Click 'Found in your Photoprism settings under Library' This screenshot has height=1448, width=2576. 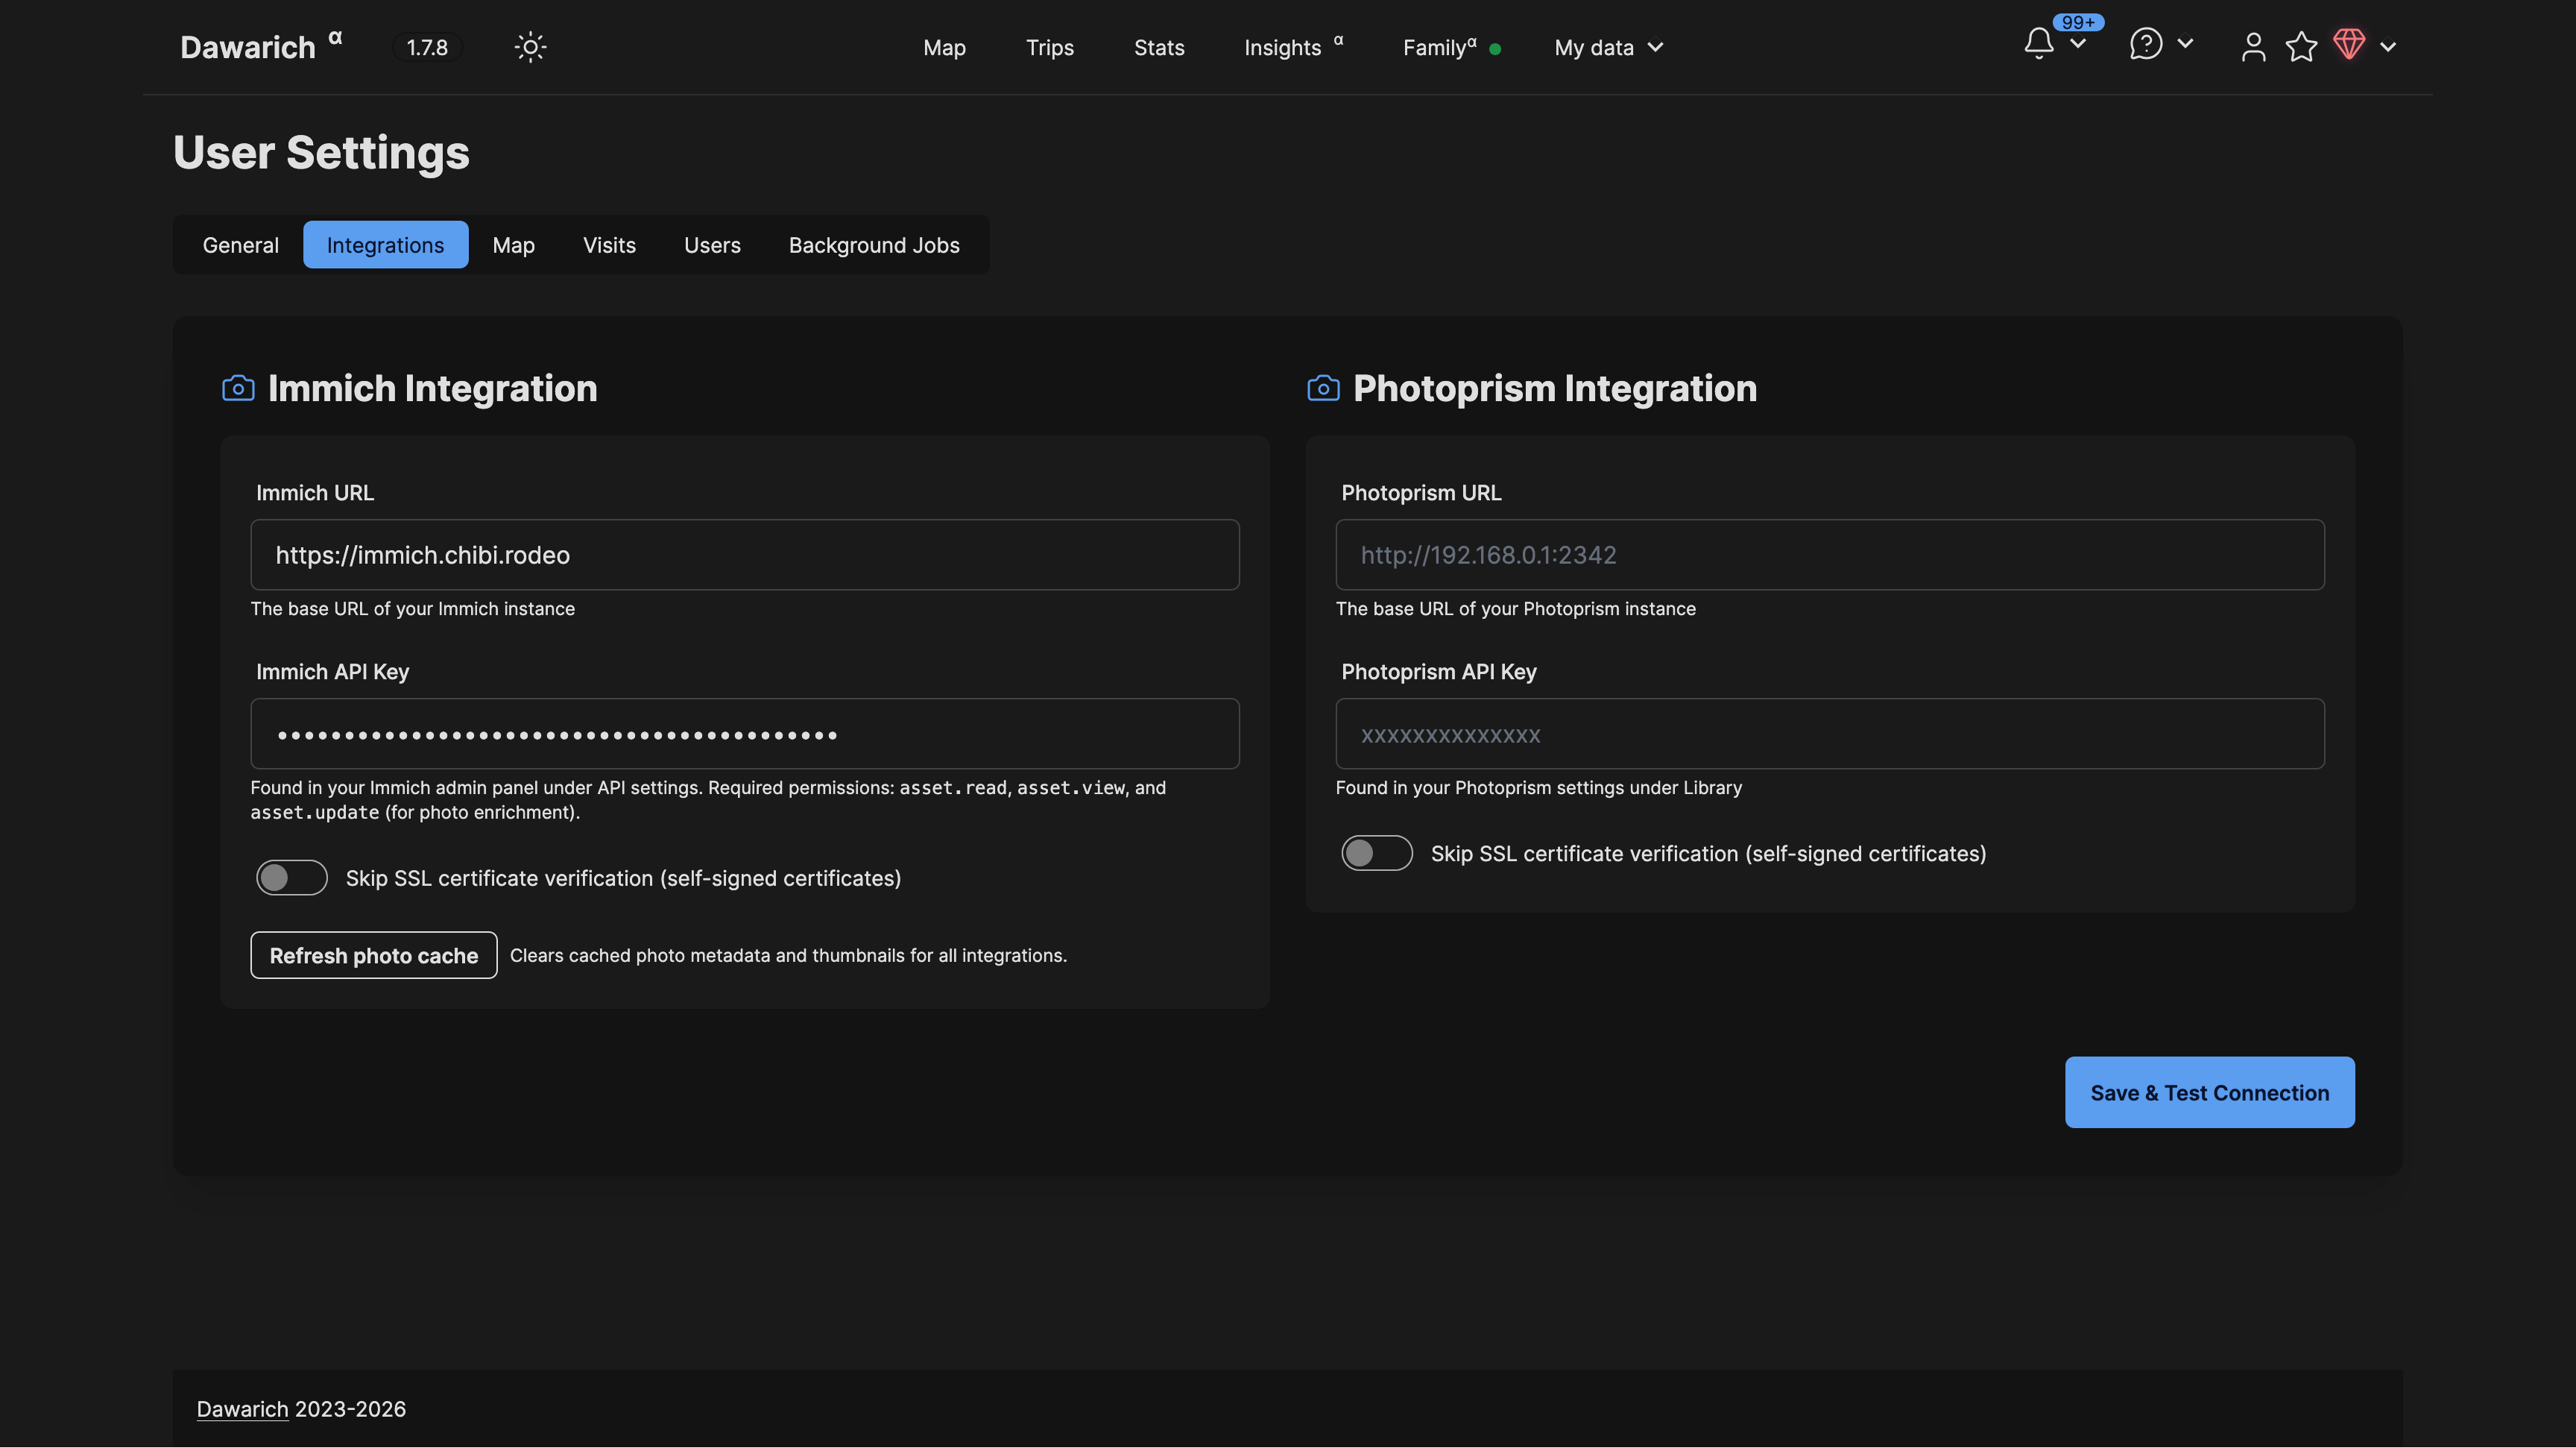1539,788
